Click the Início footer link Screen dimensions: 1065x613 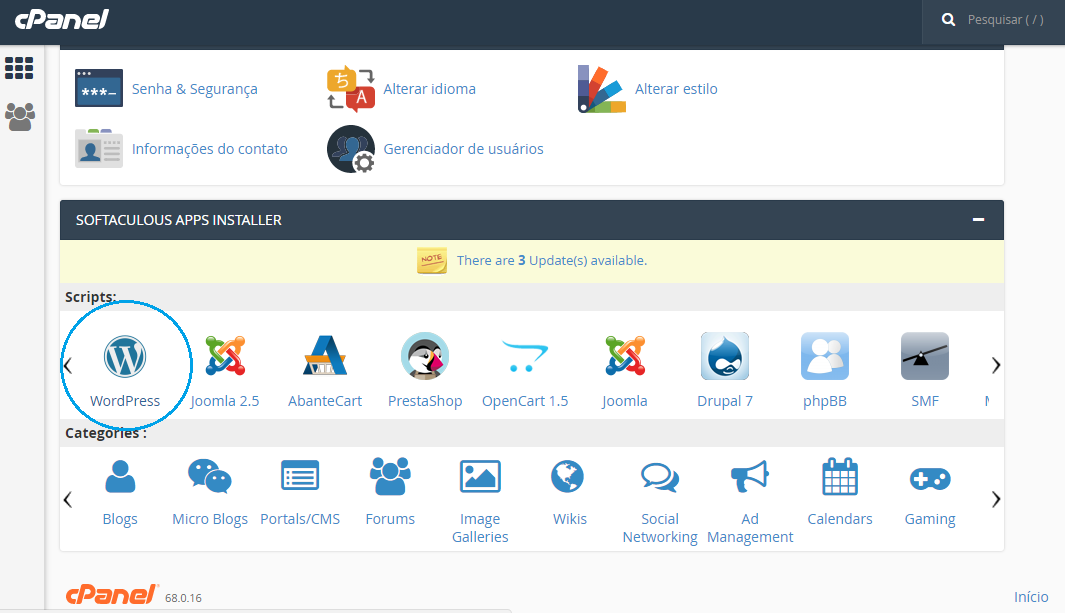coord(1031,597)
